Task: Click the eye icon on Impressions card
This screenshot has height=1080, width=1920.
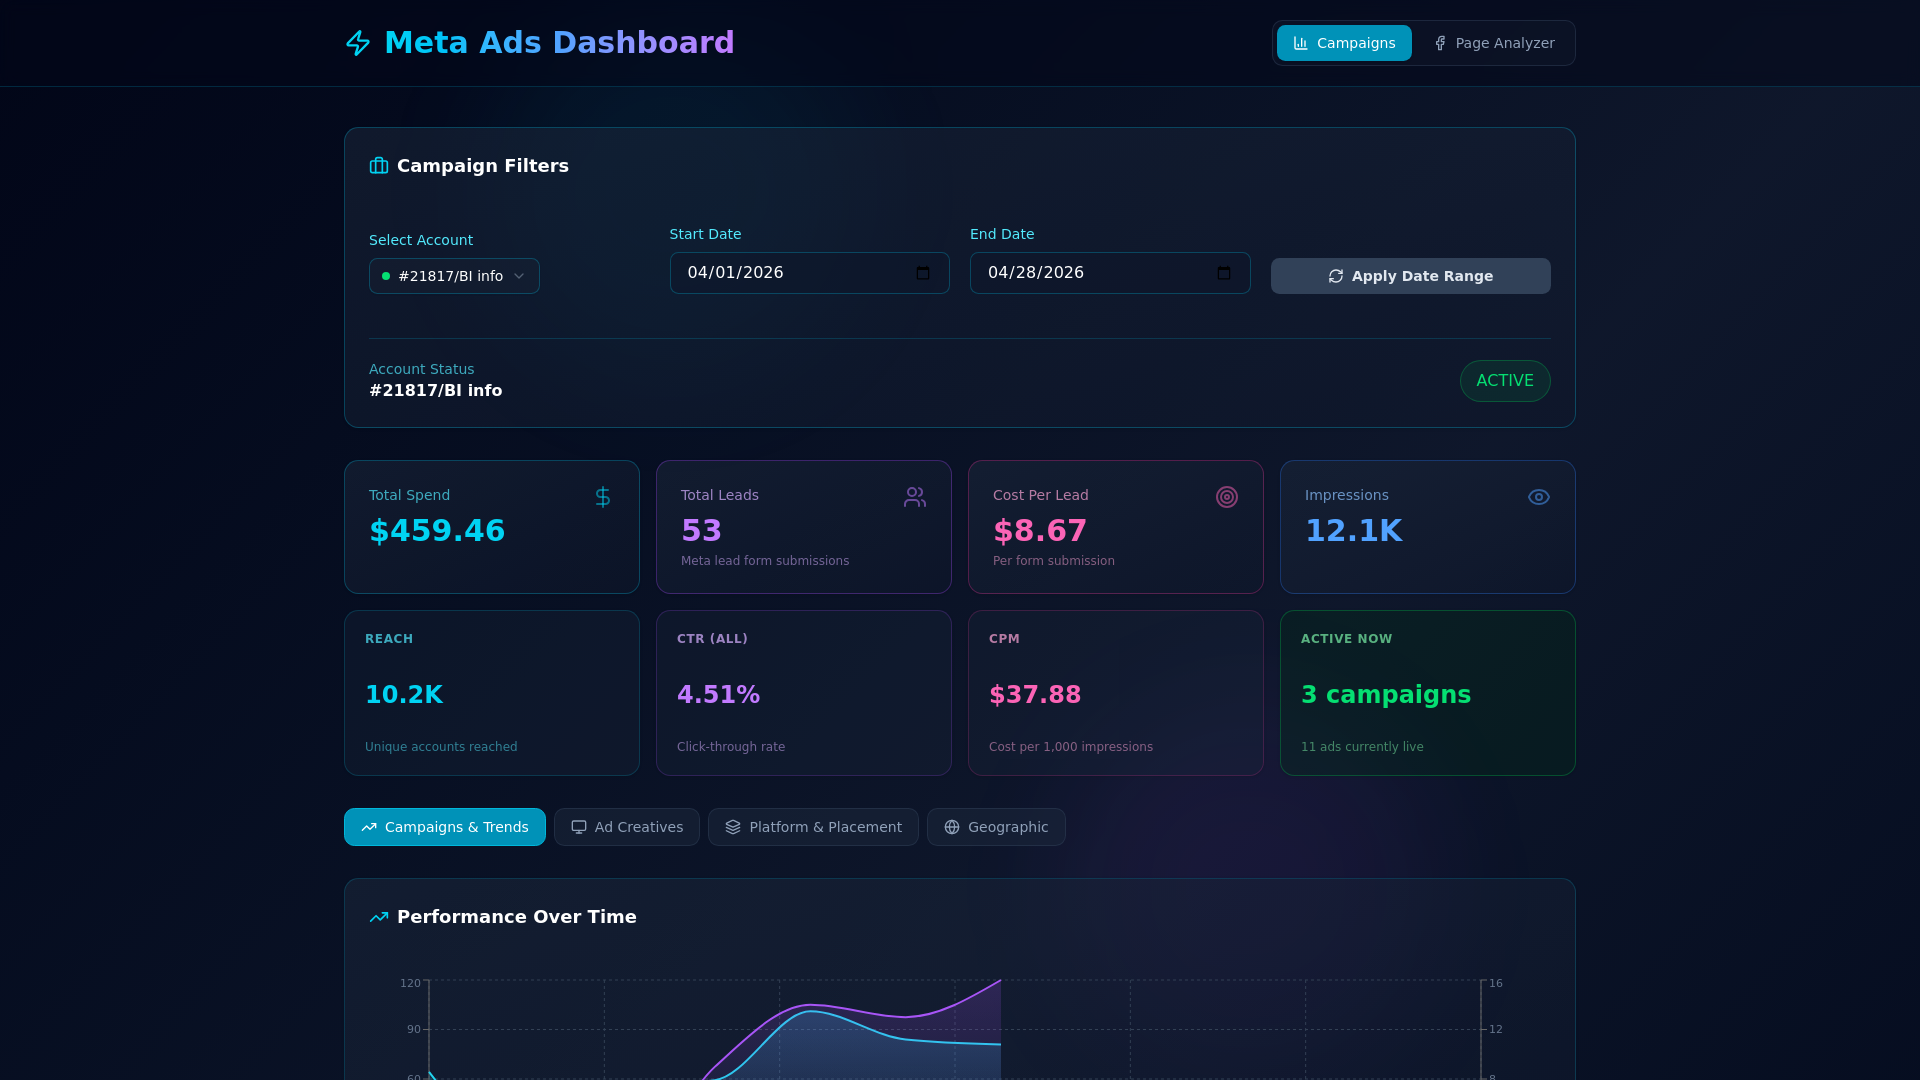Action: pos(1539,497)
